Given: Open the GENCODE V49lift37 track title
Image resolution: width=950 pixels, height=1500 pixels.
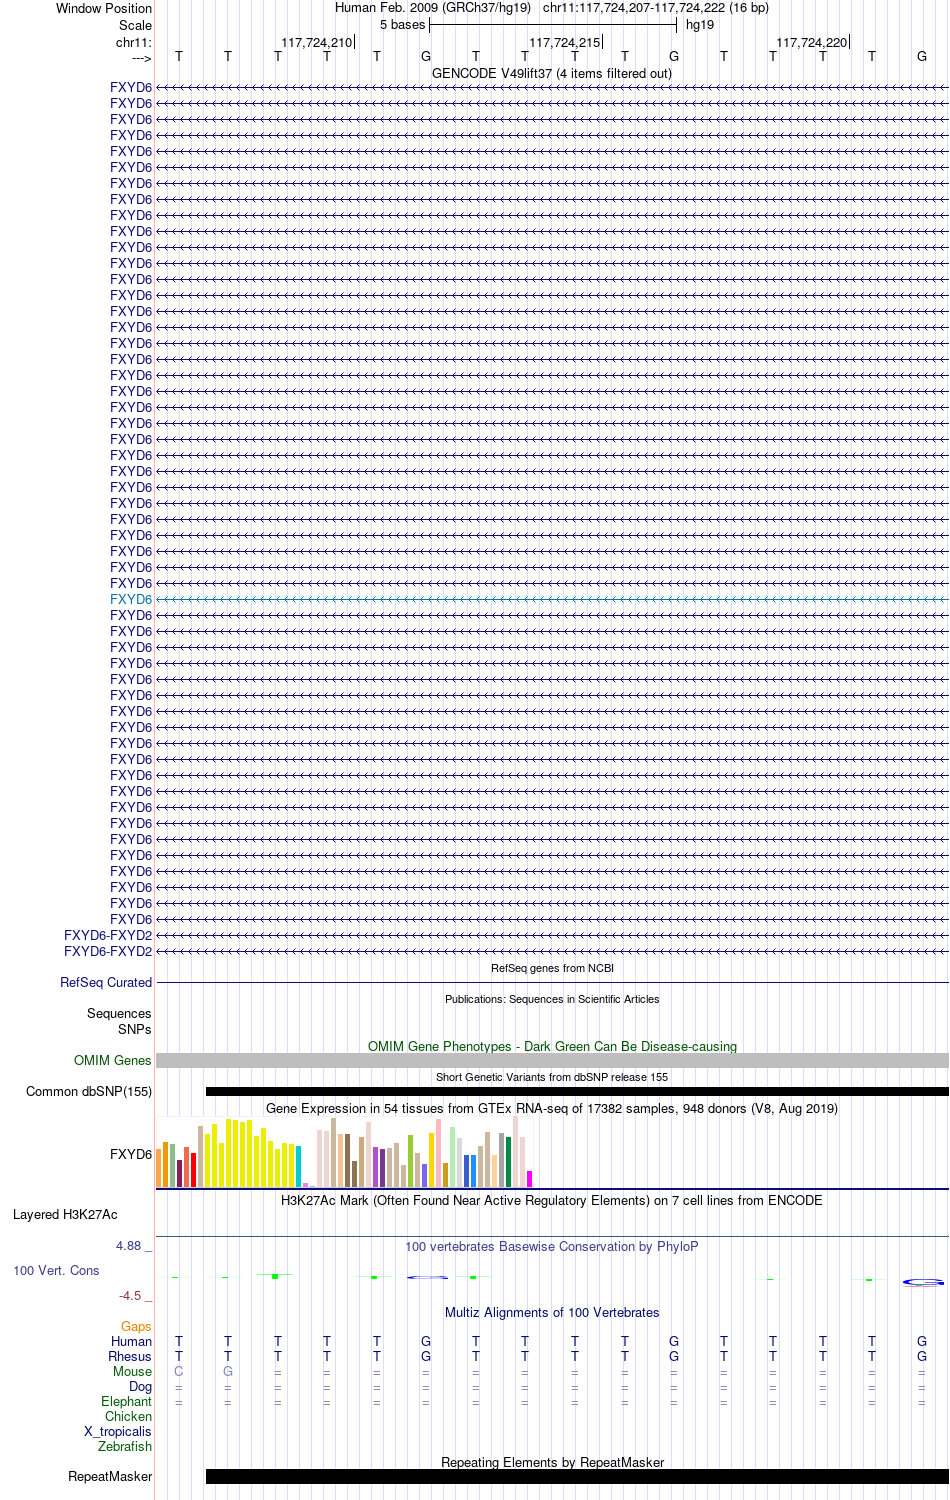Looking at the screenshot, I should [552, 73].
